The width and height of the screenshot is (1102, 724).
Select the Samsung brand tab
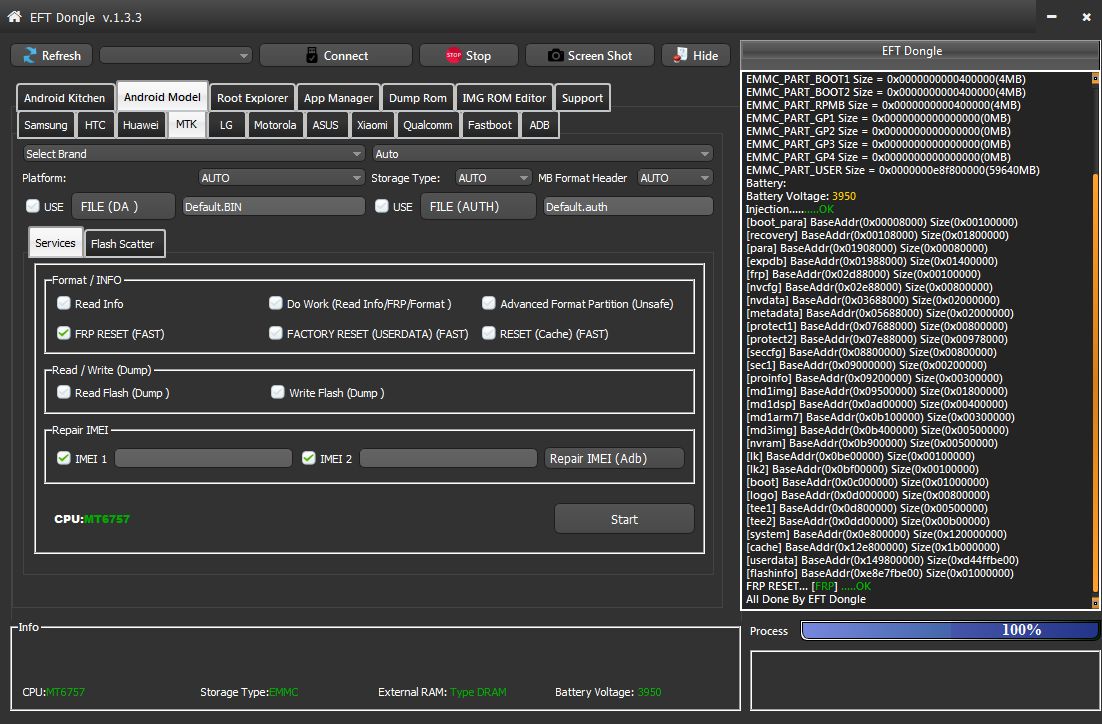[x=46, y=125]
